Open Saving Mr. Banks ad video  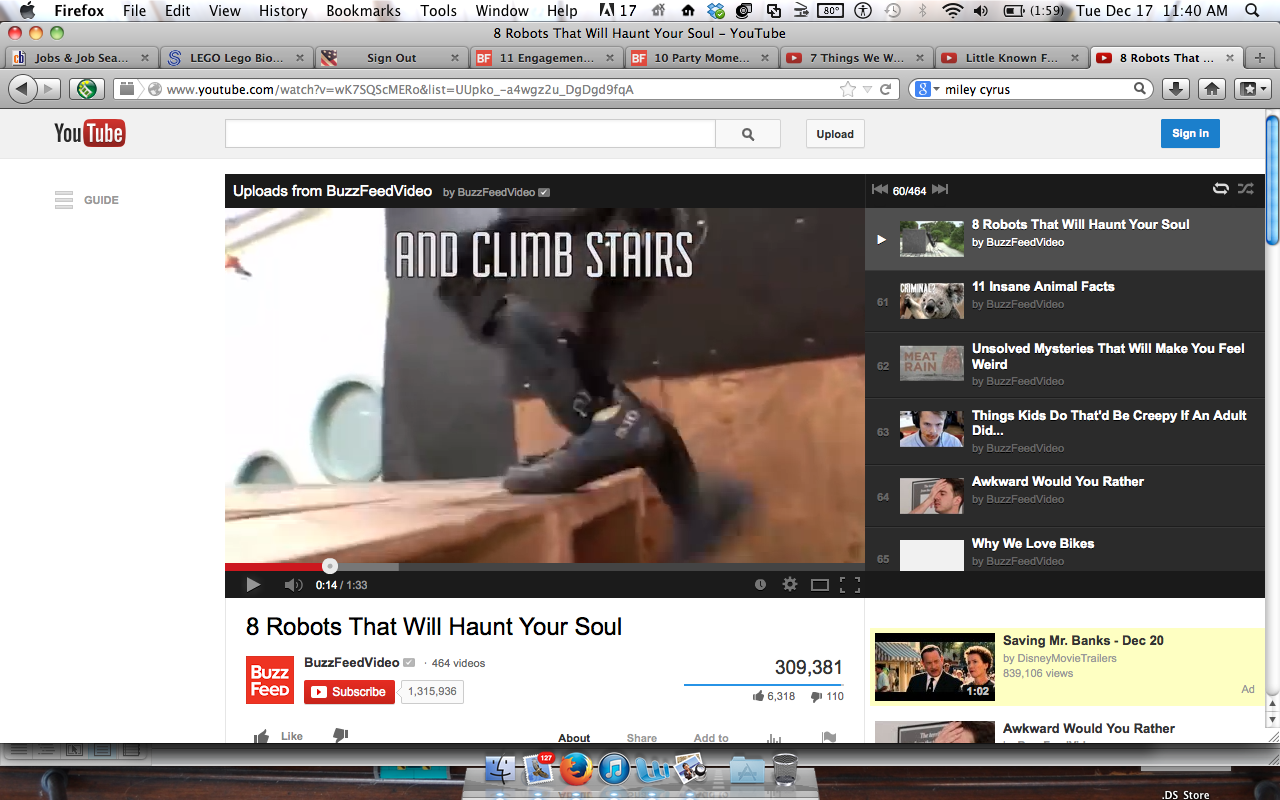click(x=1067, y=667)
